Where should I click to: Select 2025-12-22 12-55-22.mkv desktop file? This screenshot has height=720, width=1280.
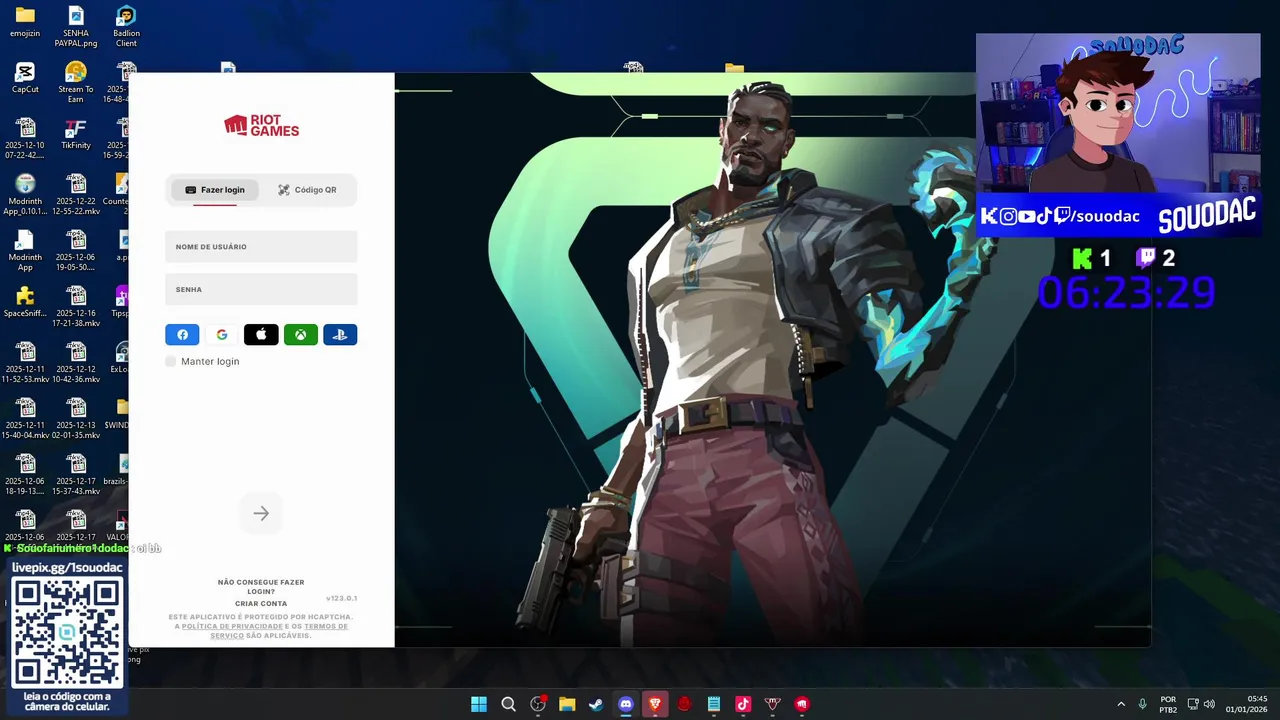tap(76, 195)
